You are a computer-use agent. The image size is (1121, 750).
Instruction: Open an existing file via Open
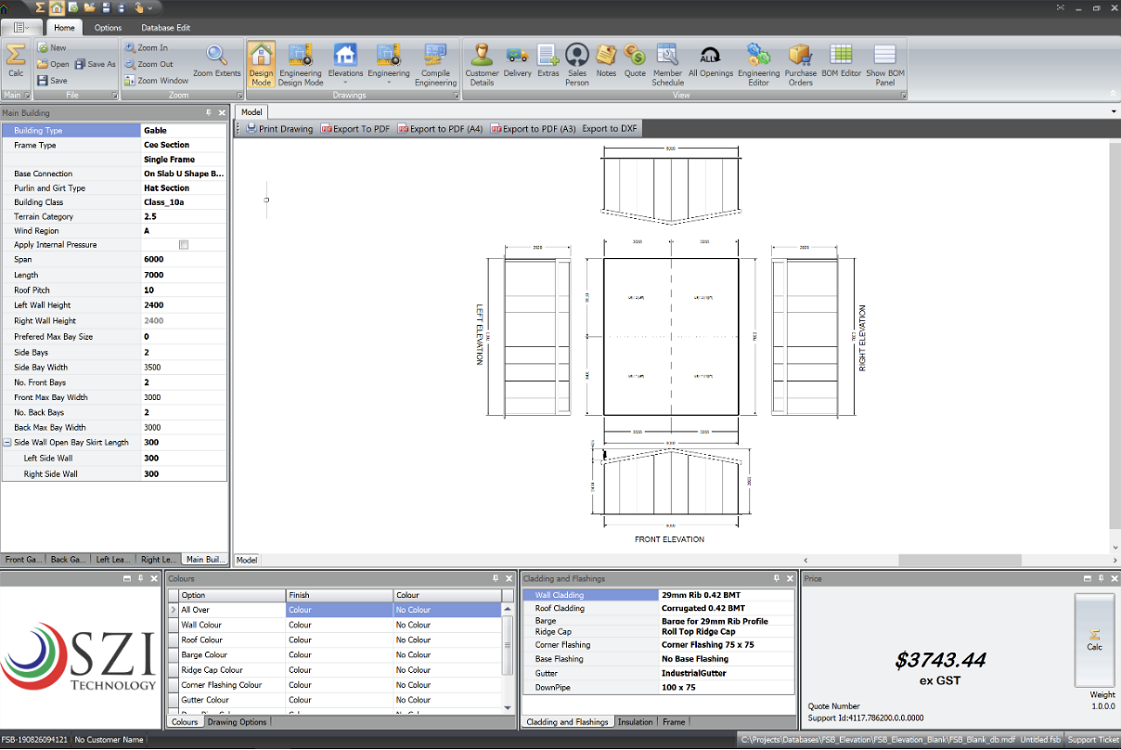pos(53,64)
